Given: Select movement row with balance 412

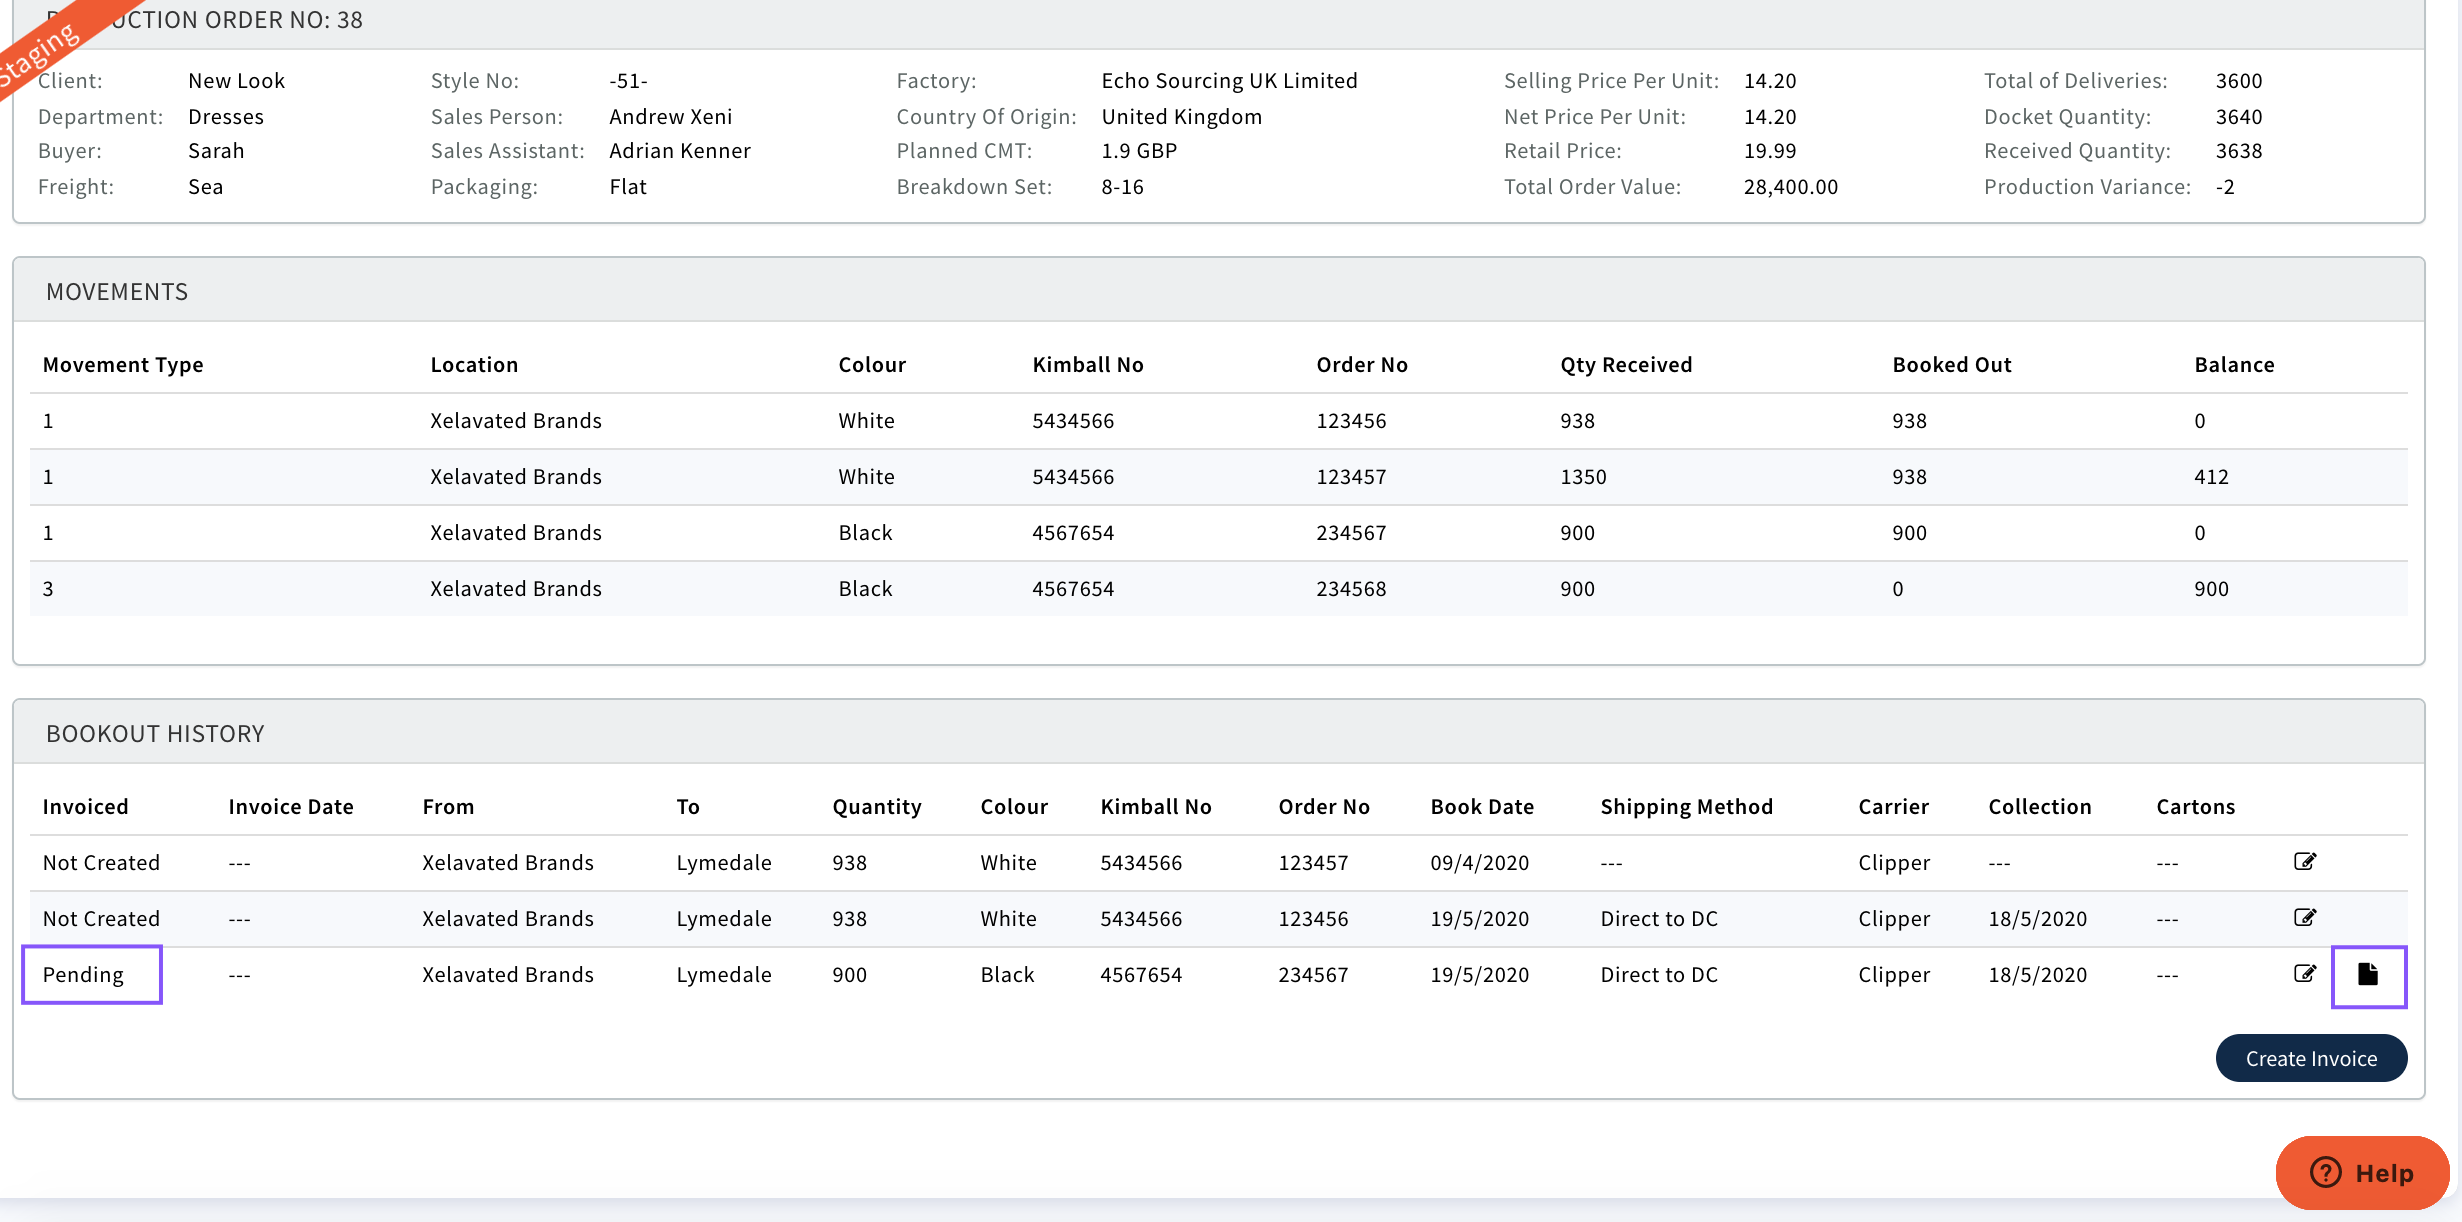Looking at the screenshot, I should tap(2211, 477).
